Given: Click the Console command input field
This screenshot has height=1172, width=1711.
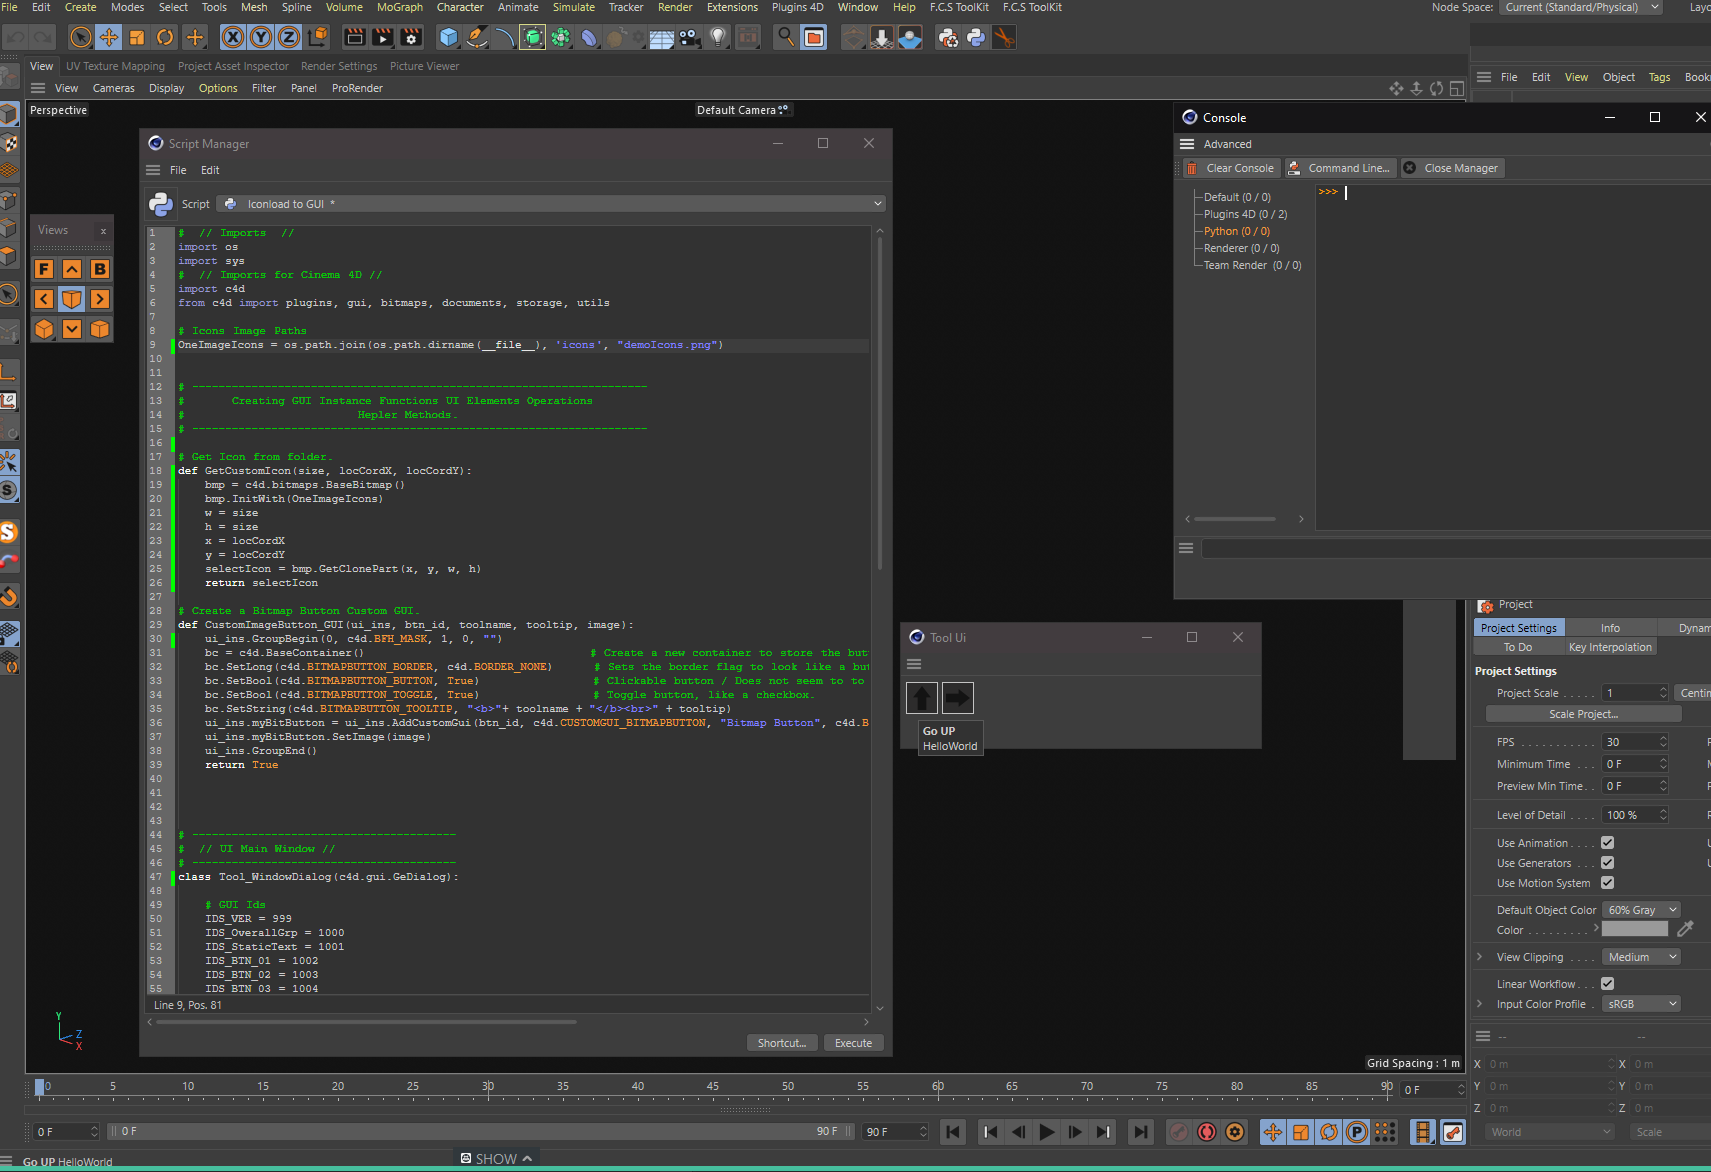Looking at the screenshot, I should click(1456, 548).
